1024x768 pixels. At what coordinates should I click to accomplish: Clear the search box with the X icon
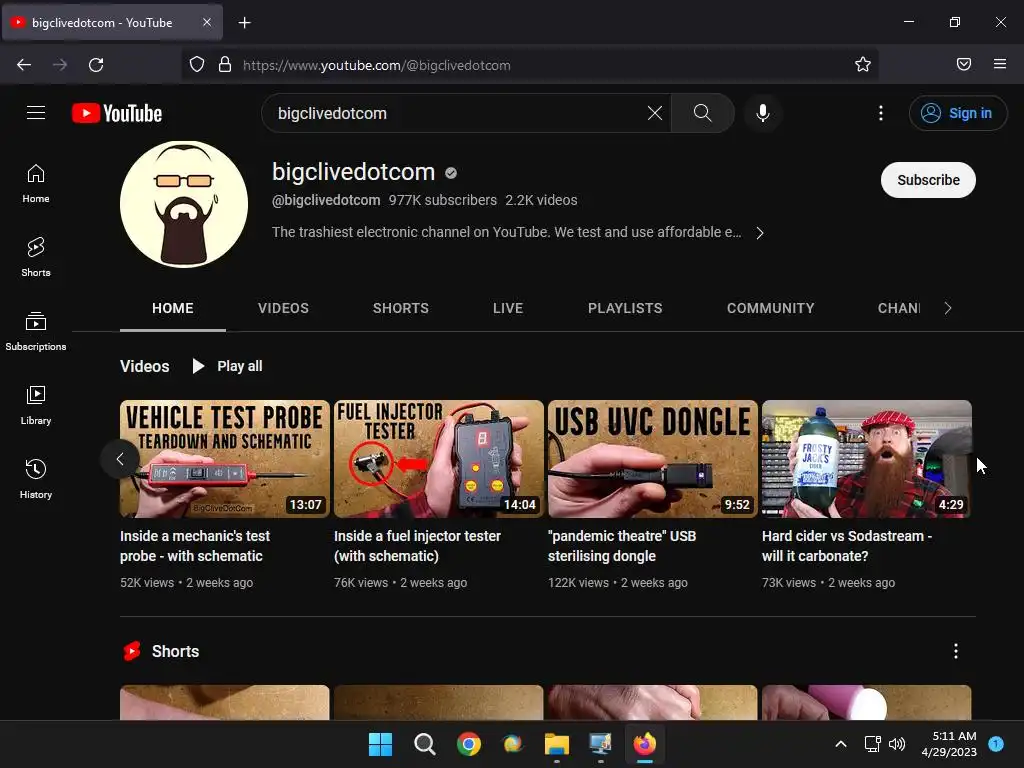click(654, 113)
